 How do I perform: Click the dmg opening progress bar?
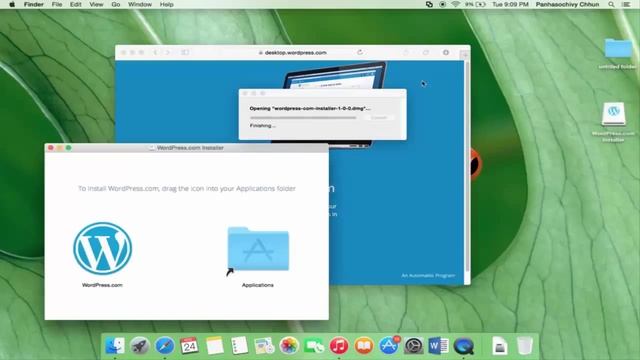pos(303,118)
